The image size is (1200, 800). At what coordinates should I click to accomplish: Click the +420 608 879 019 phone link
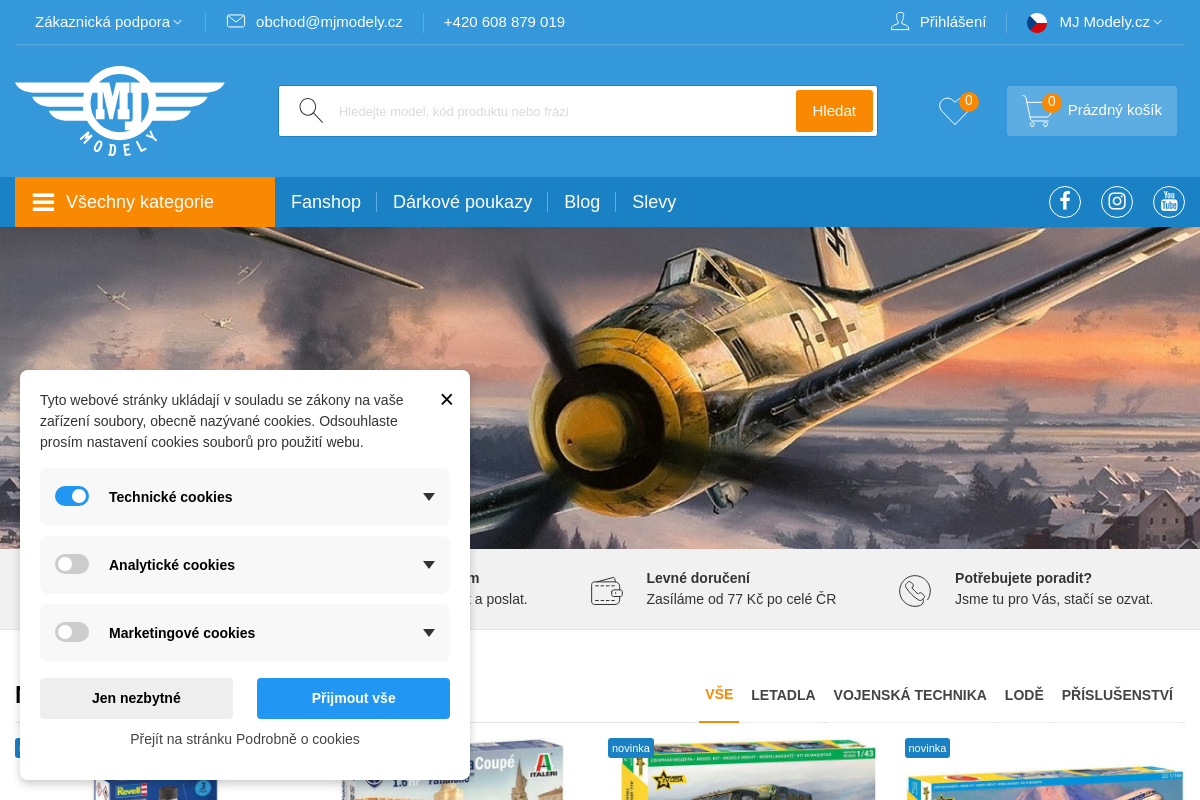(x=504, y=22)
